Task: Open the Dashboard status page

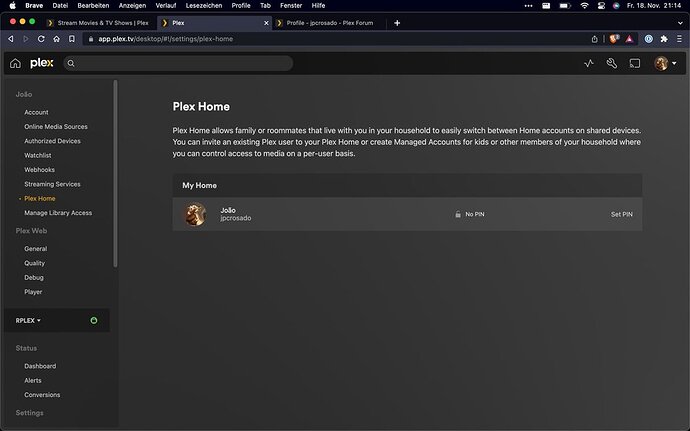Action: [x=40, y=366]
